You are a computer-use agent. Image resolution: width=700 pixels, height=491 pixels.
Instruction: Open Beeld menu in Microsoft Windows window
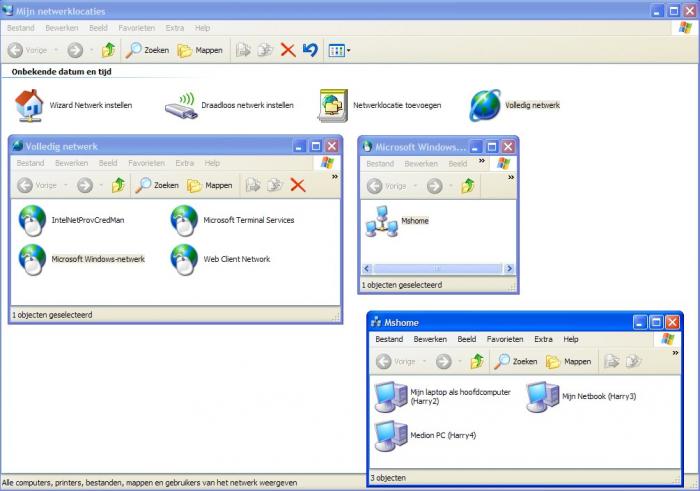[x=458, y=163]
